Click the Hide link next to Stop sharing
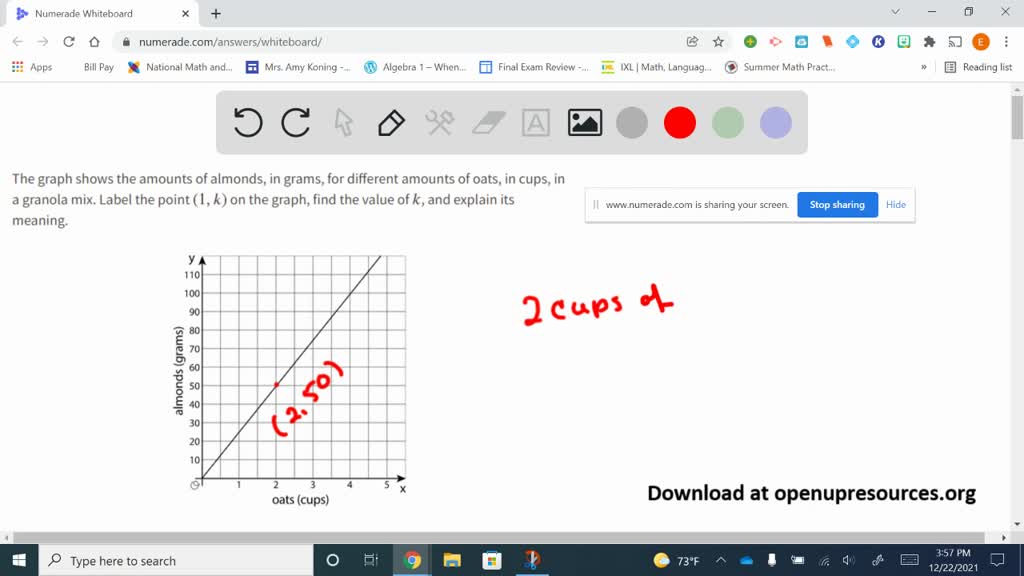This screenshot has height=576, width=1024. coord(895,204)
